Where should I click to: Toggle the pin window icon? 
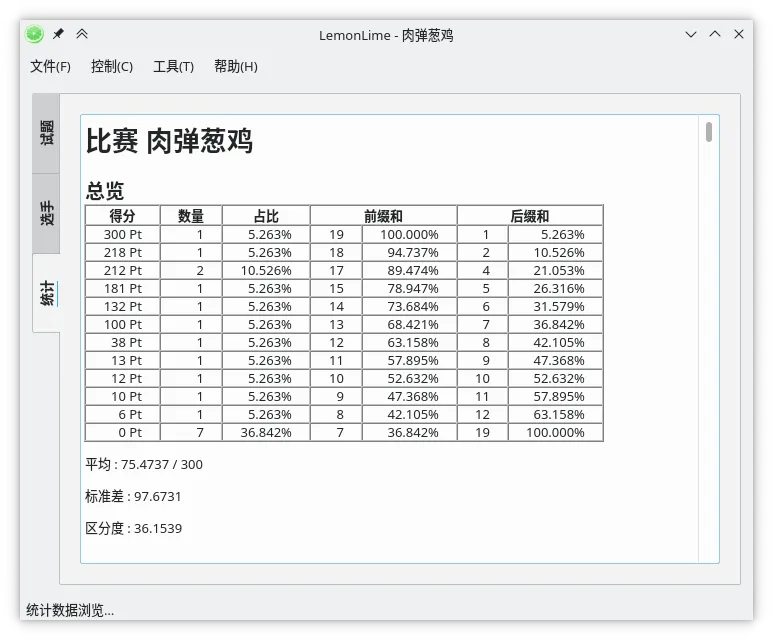[58, 34]
